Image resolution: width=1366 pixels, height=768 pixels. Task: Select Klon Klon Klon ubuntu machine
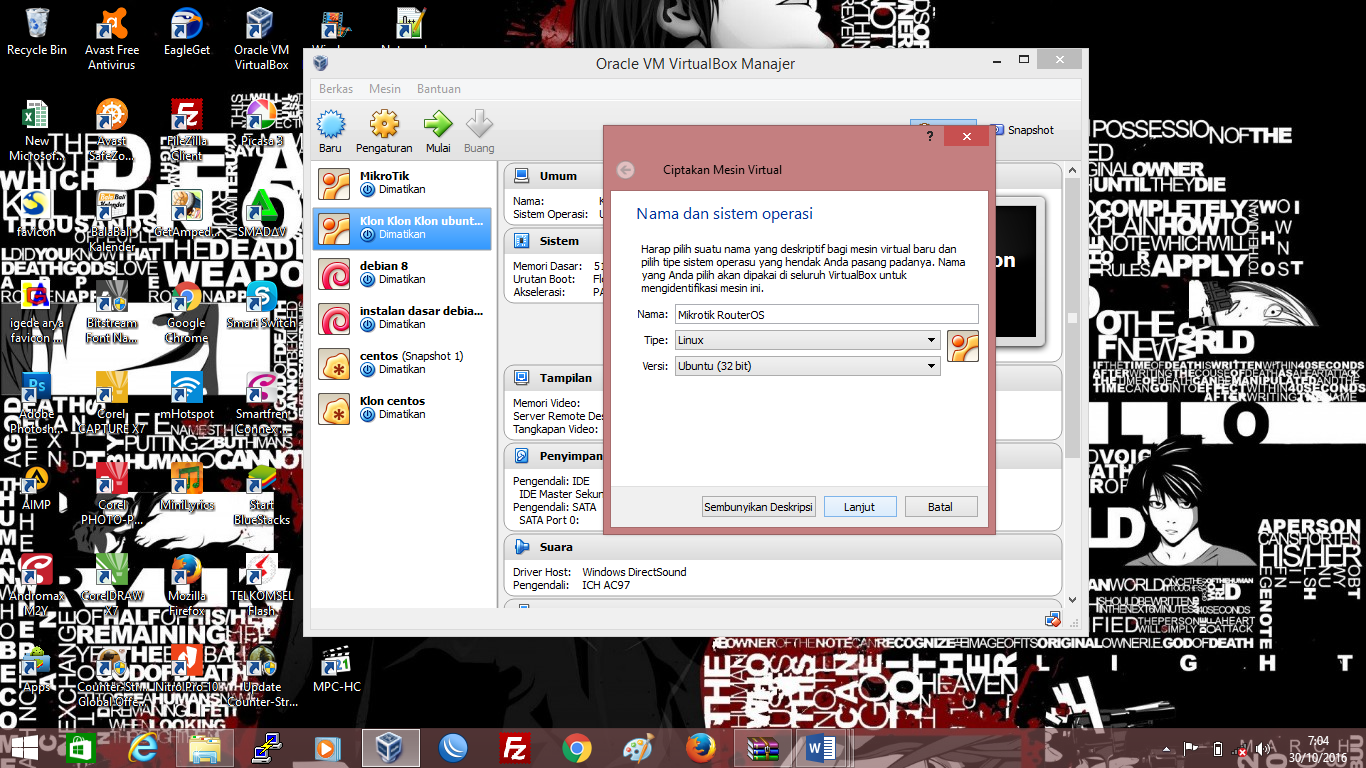(x=402, y=228)
